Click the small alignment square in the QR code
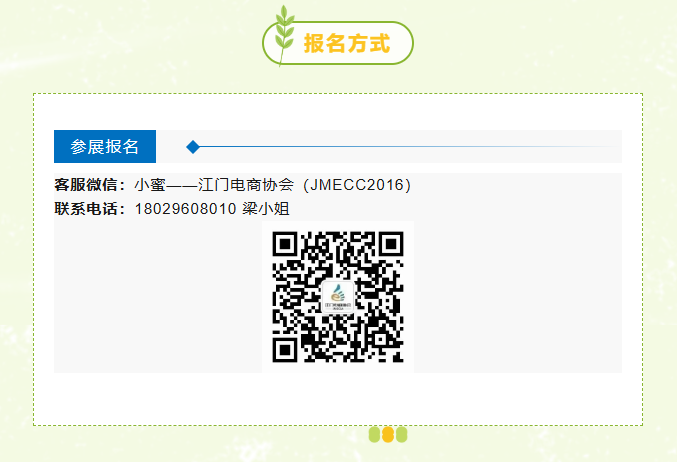 point(382,341)
